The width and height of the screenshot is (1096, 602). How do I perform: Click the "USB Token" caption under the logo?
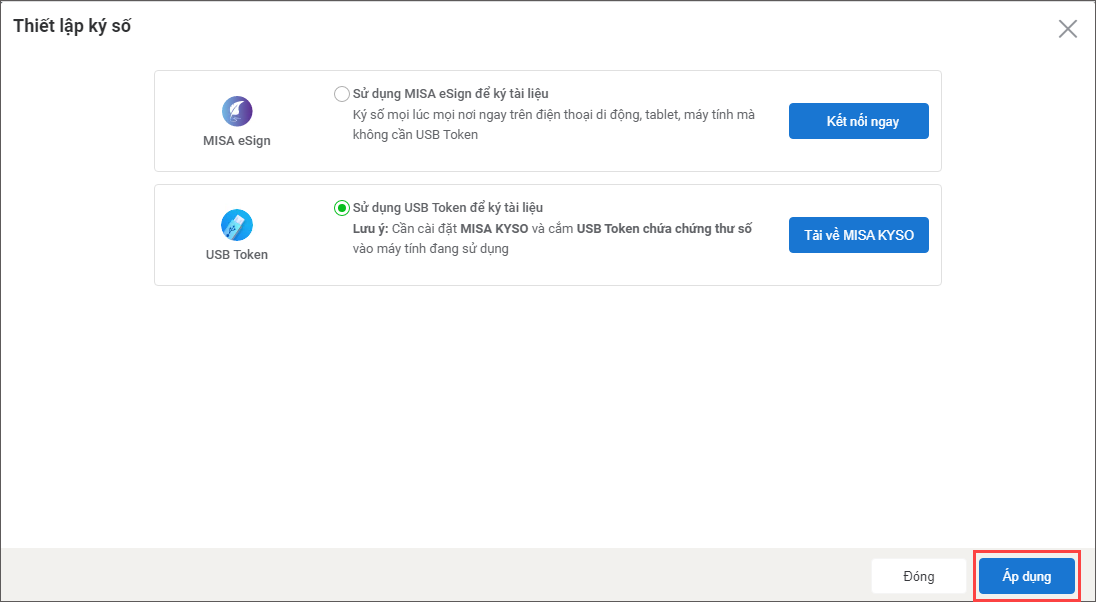[237, 255]
